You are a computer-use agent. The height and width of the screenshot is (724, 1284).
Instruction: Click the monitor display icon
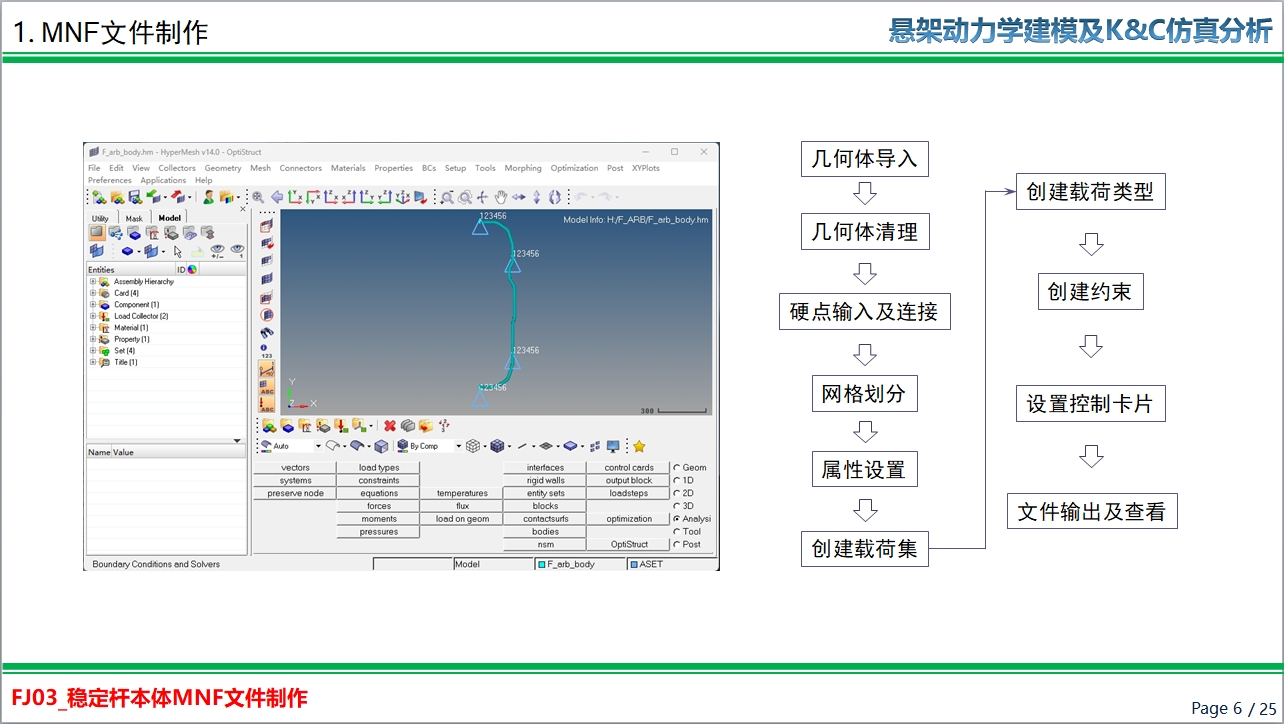[613, 446]
